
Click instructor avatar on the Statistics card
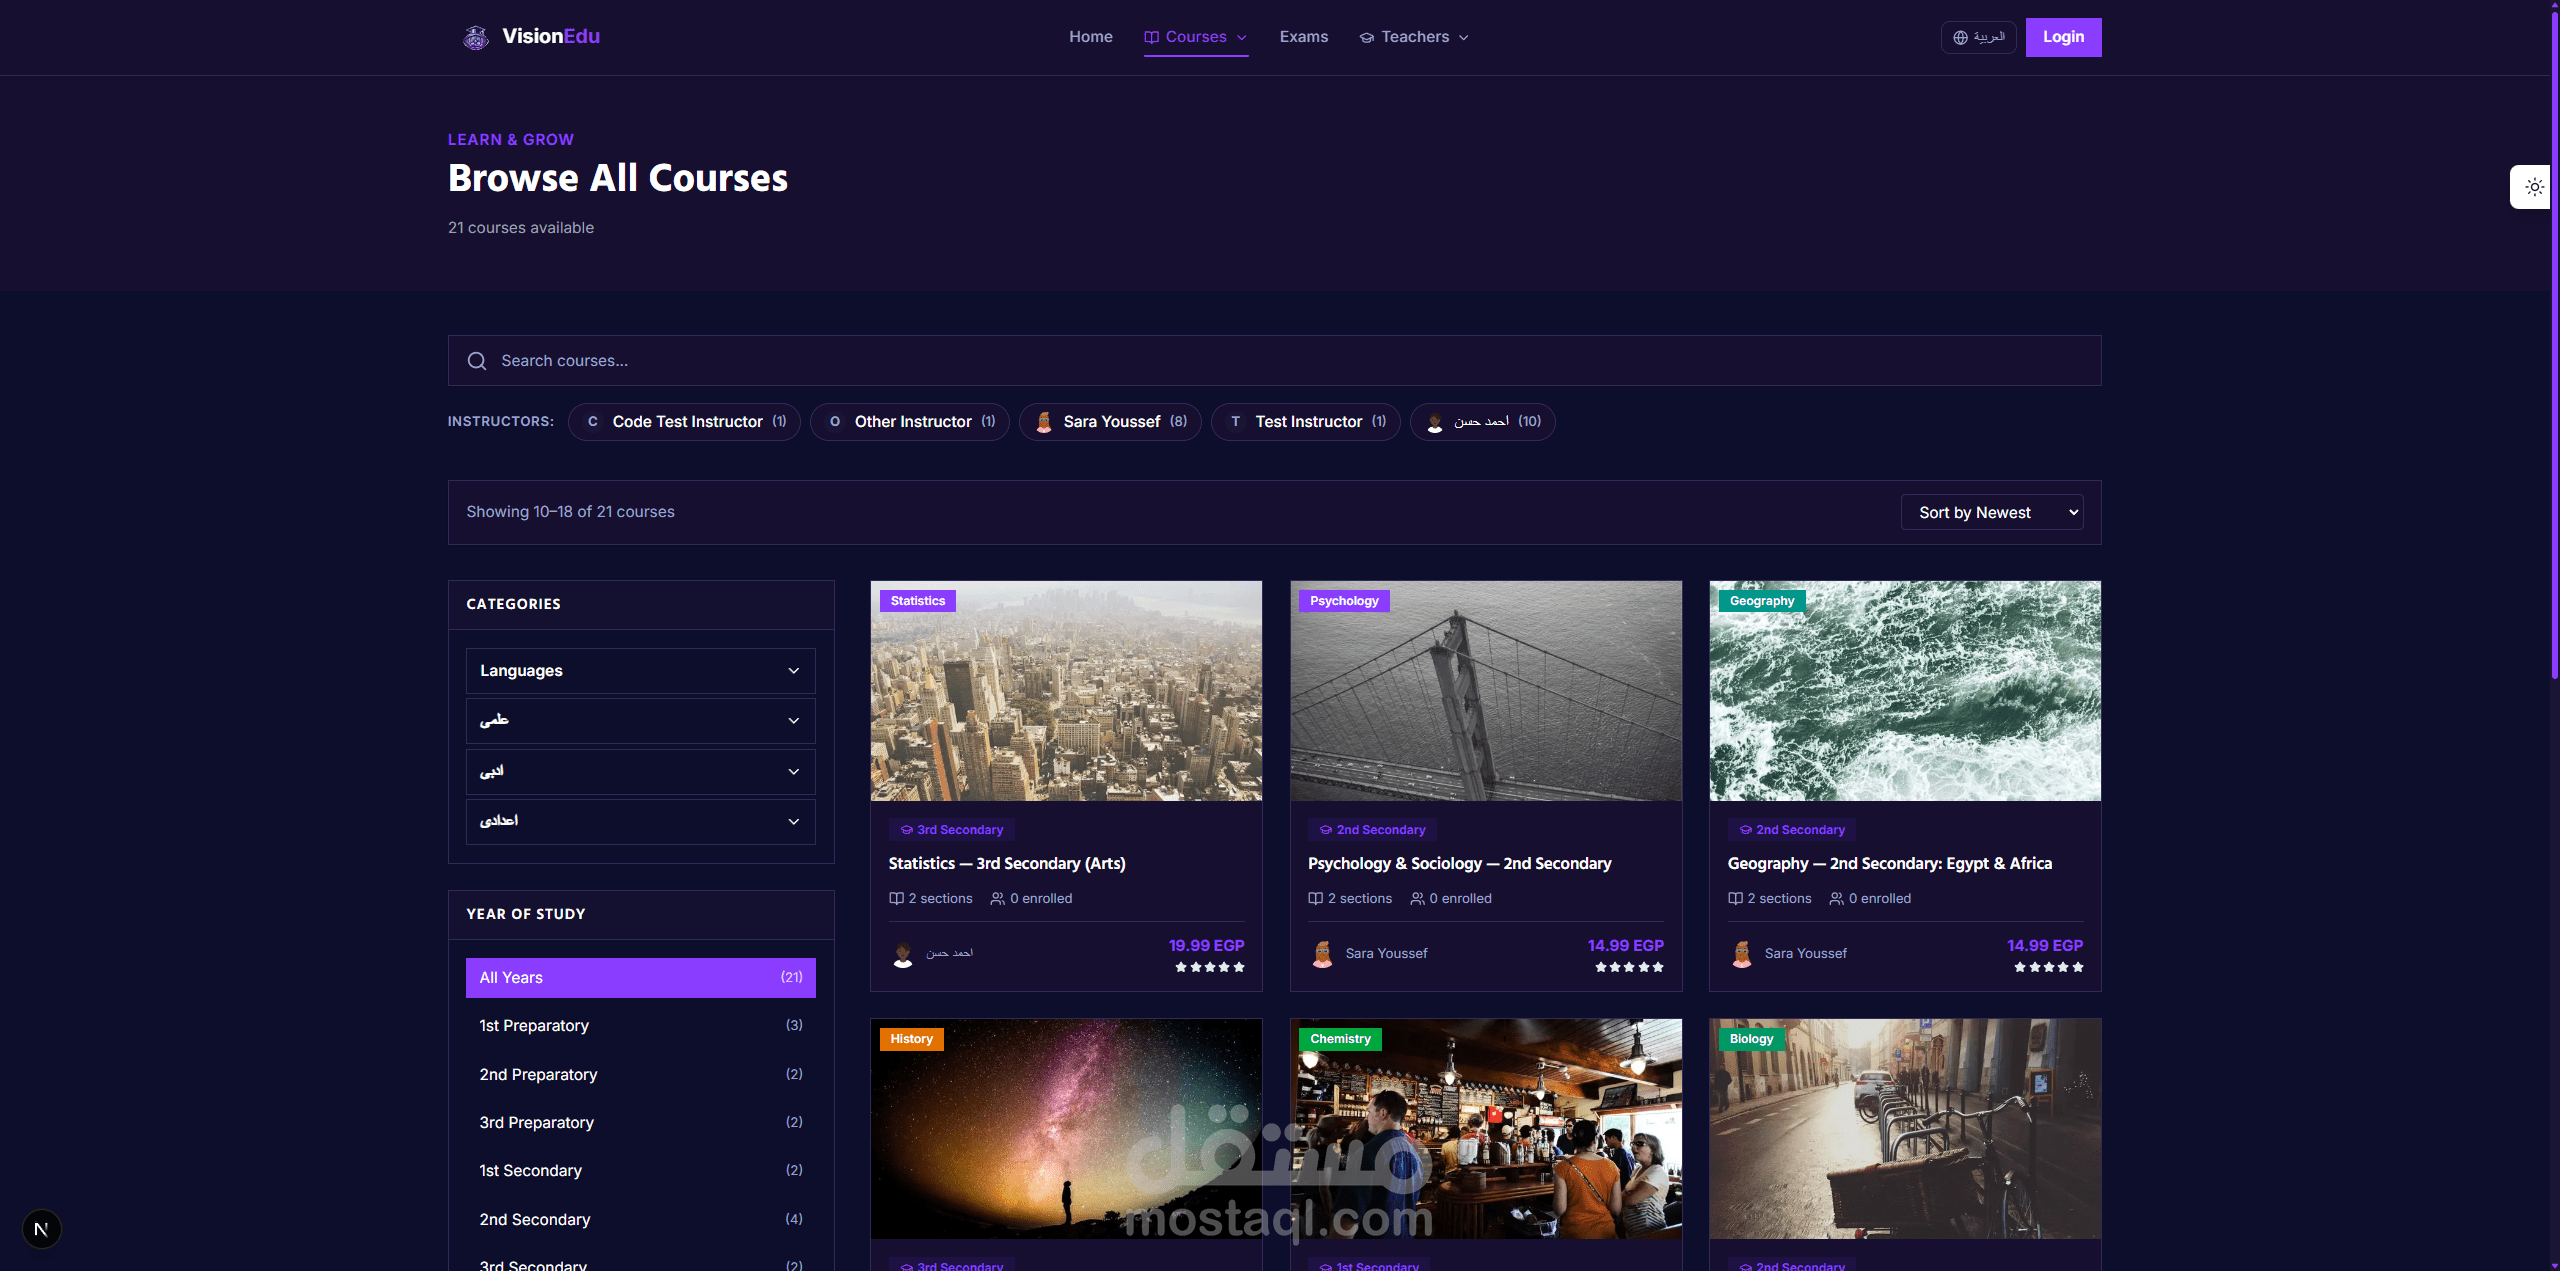(903, 954)
